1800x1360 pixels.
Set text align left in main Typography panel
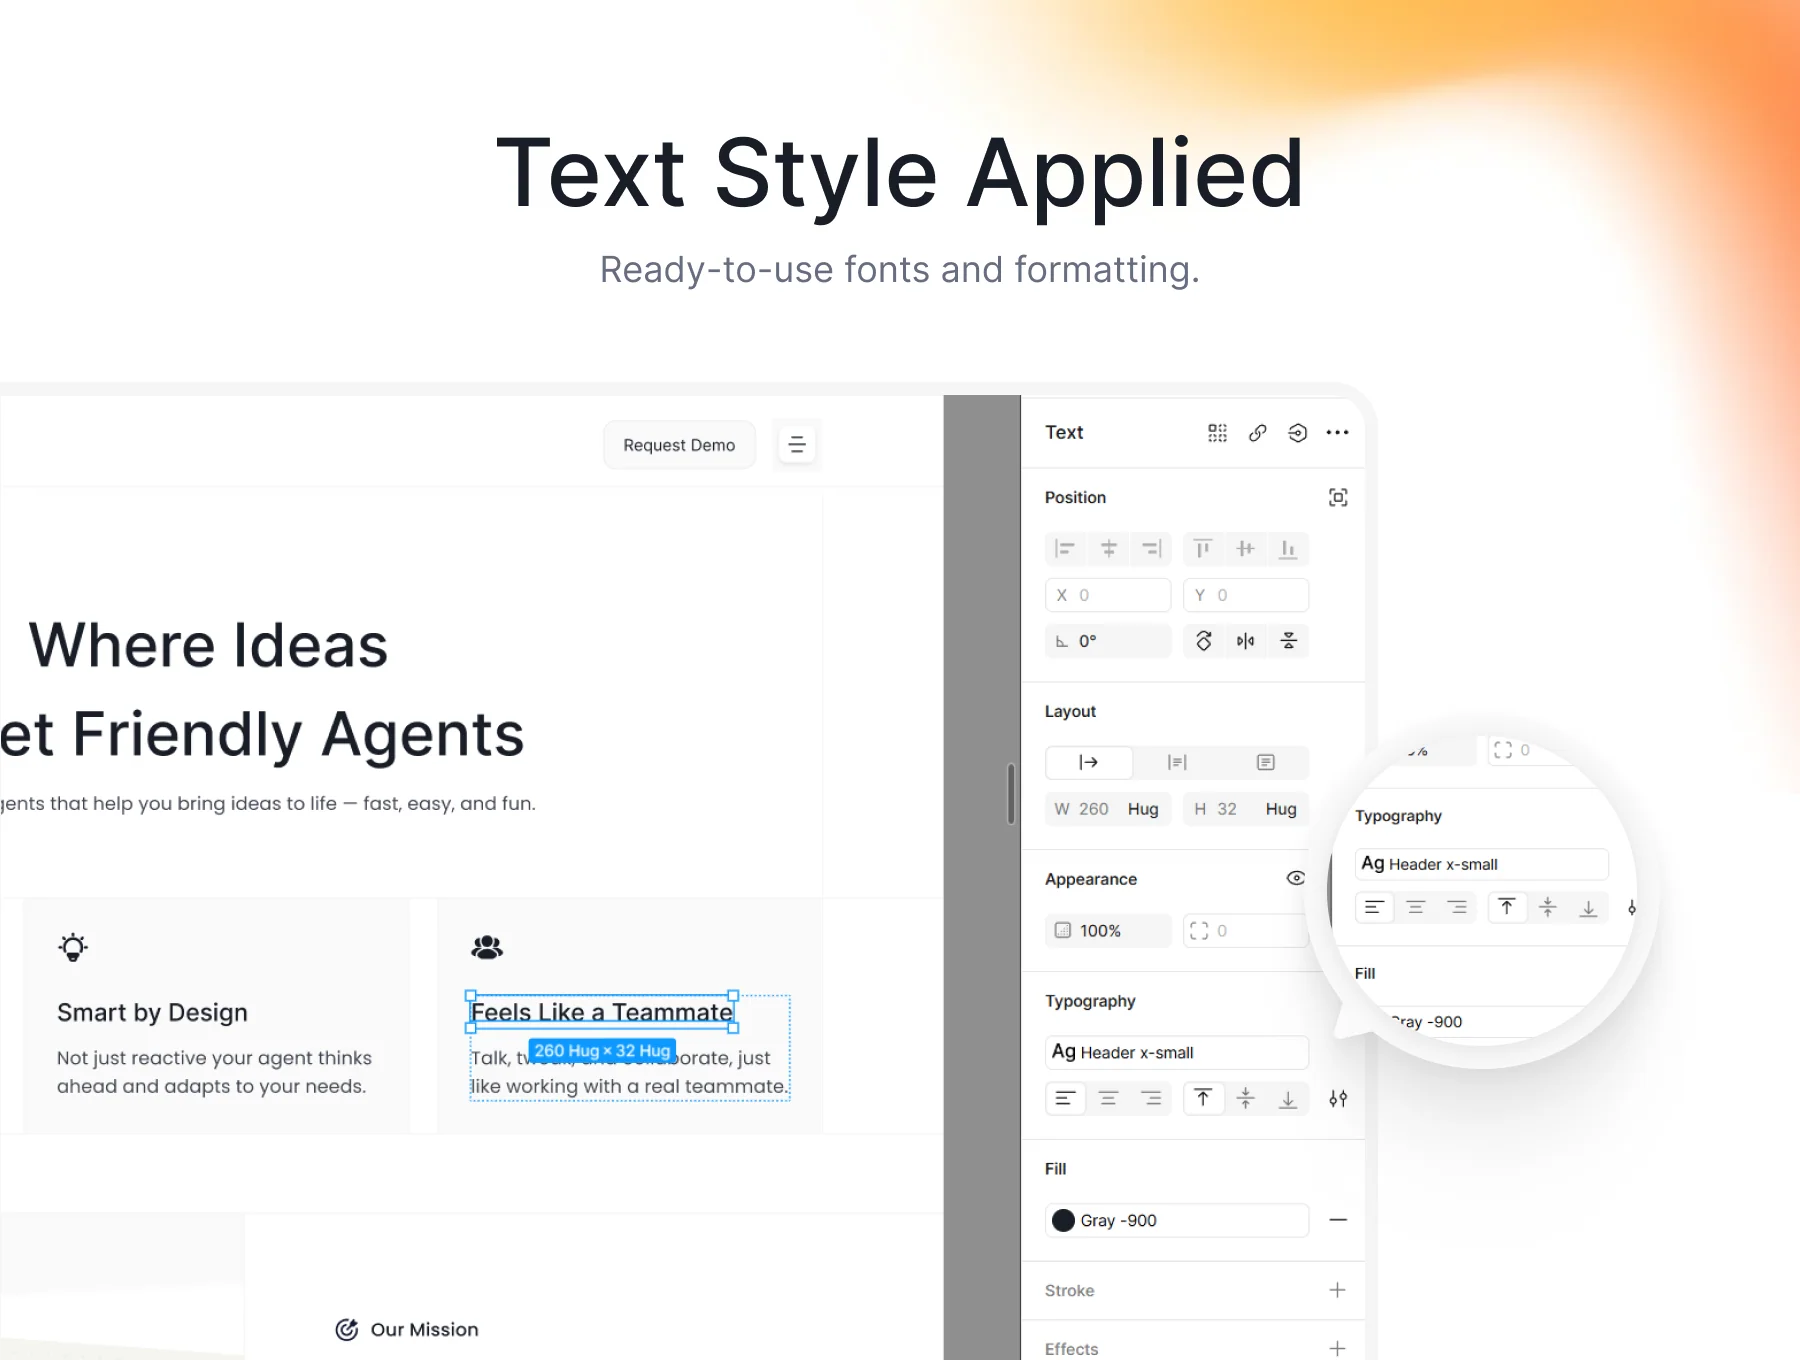click(x=1066, y=1099)
